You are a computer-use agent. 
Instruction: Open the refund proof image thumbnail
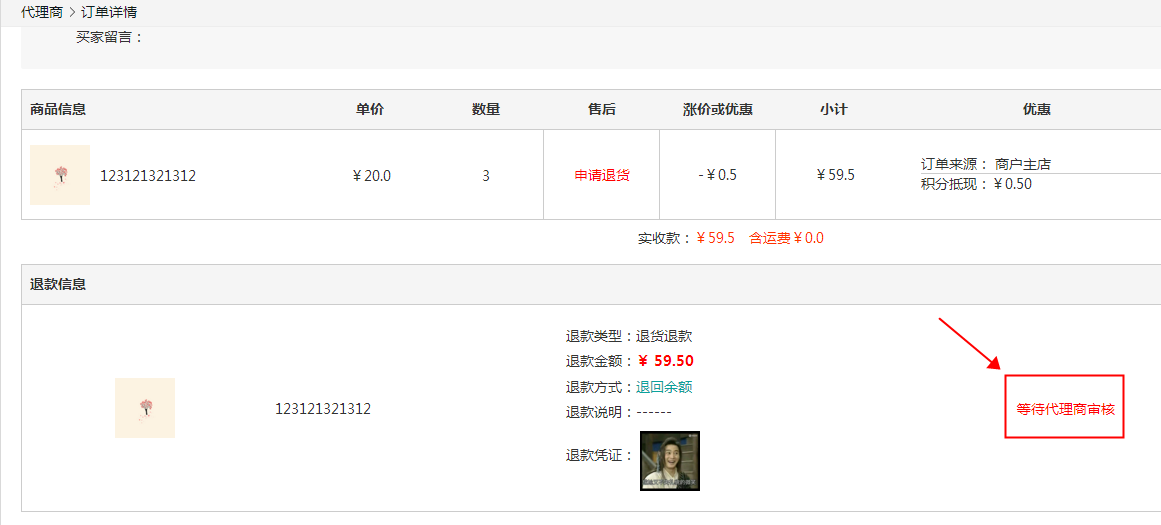[669, 461]
